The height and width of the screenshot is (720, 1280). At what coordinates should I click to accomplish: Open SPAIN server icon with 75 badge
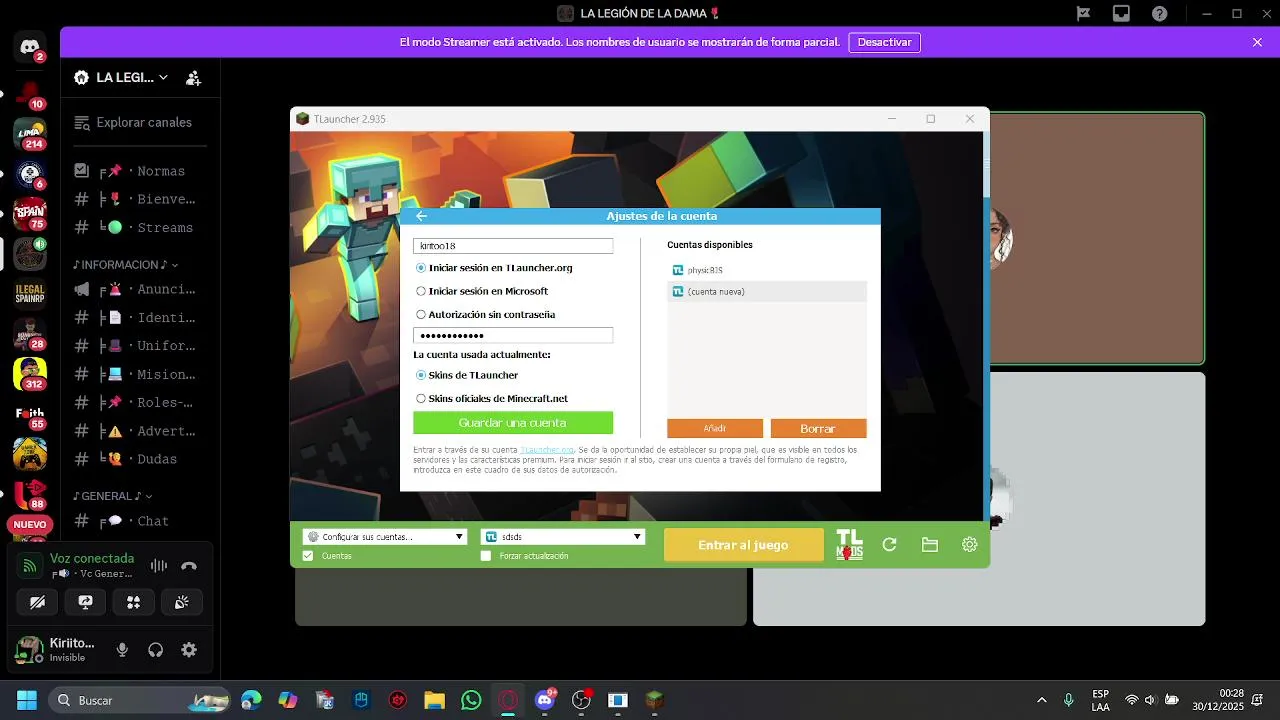[30, 213]
